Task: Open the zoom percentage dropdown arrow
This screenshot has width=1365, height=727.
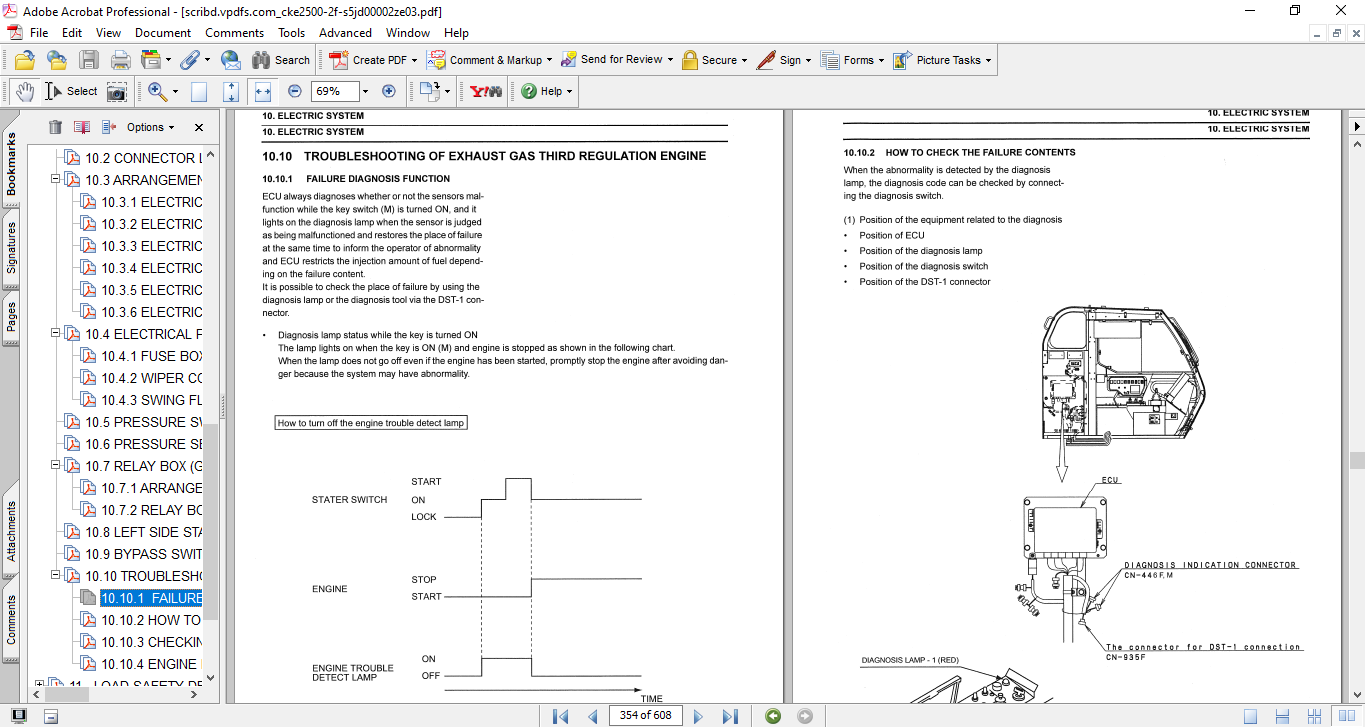Action: coord(365,91)
